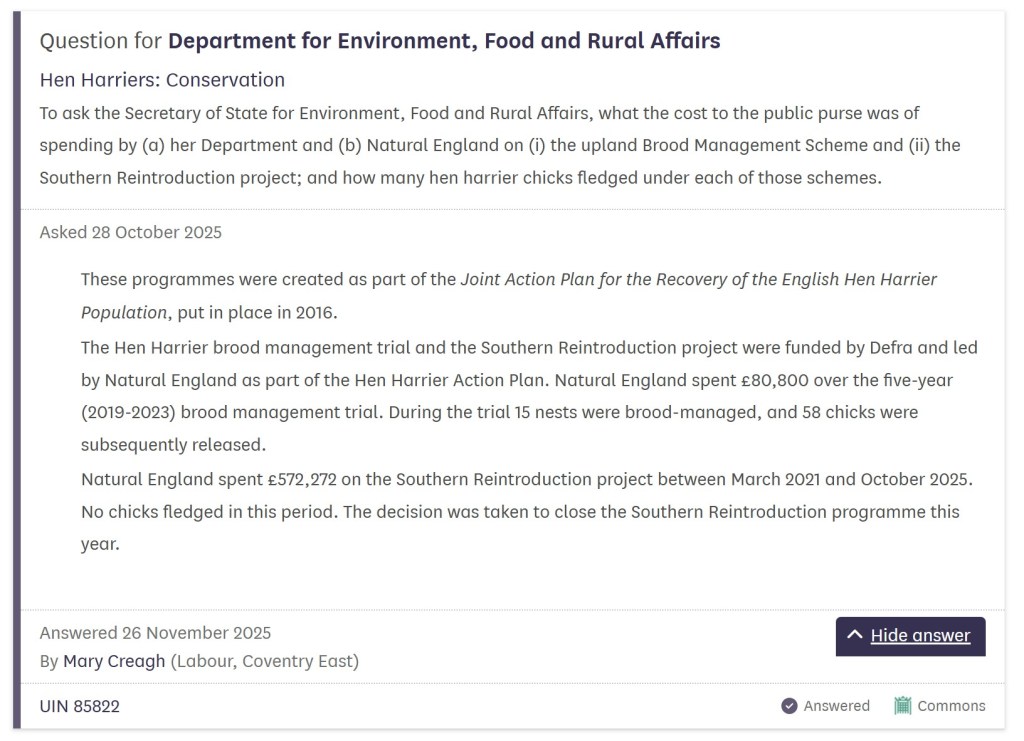Click the Answered 26 November 2025 date
1024x741 pixels.
pos(155,633)
